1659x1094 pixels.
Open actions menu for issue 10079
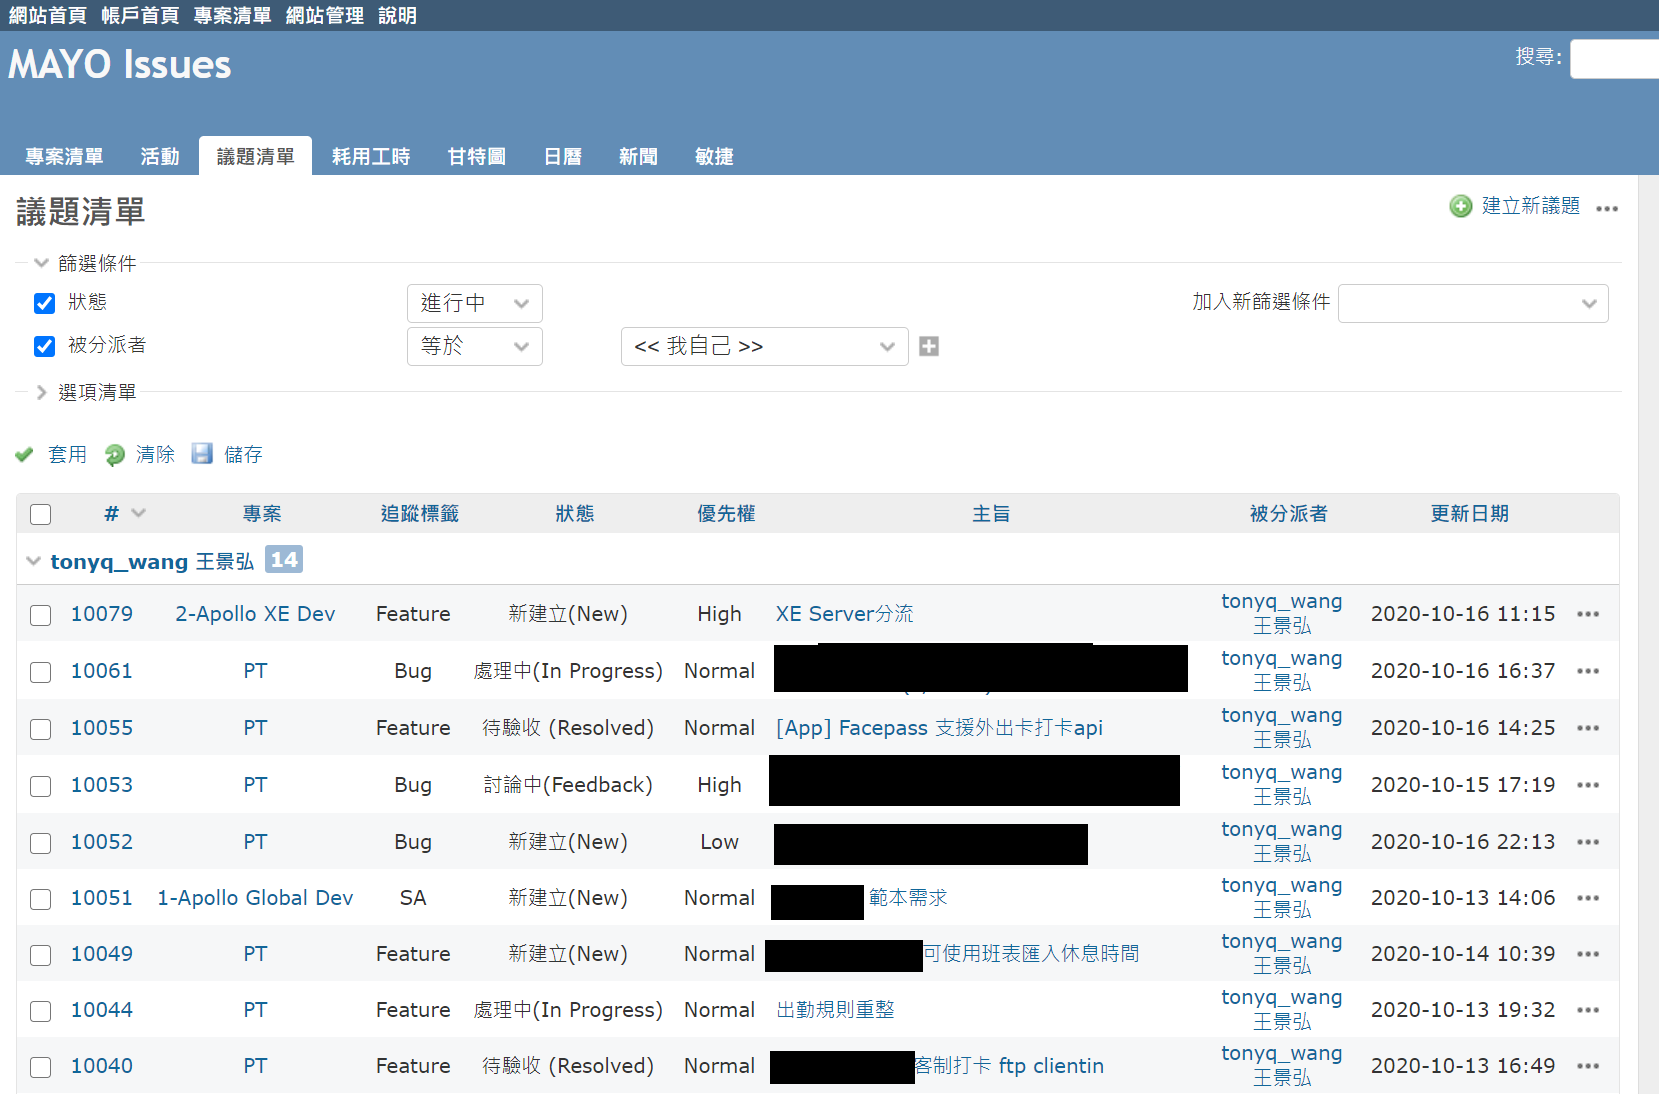click(x=1588, y=614)
